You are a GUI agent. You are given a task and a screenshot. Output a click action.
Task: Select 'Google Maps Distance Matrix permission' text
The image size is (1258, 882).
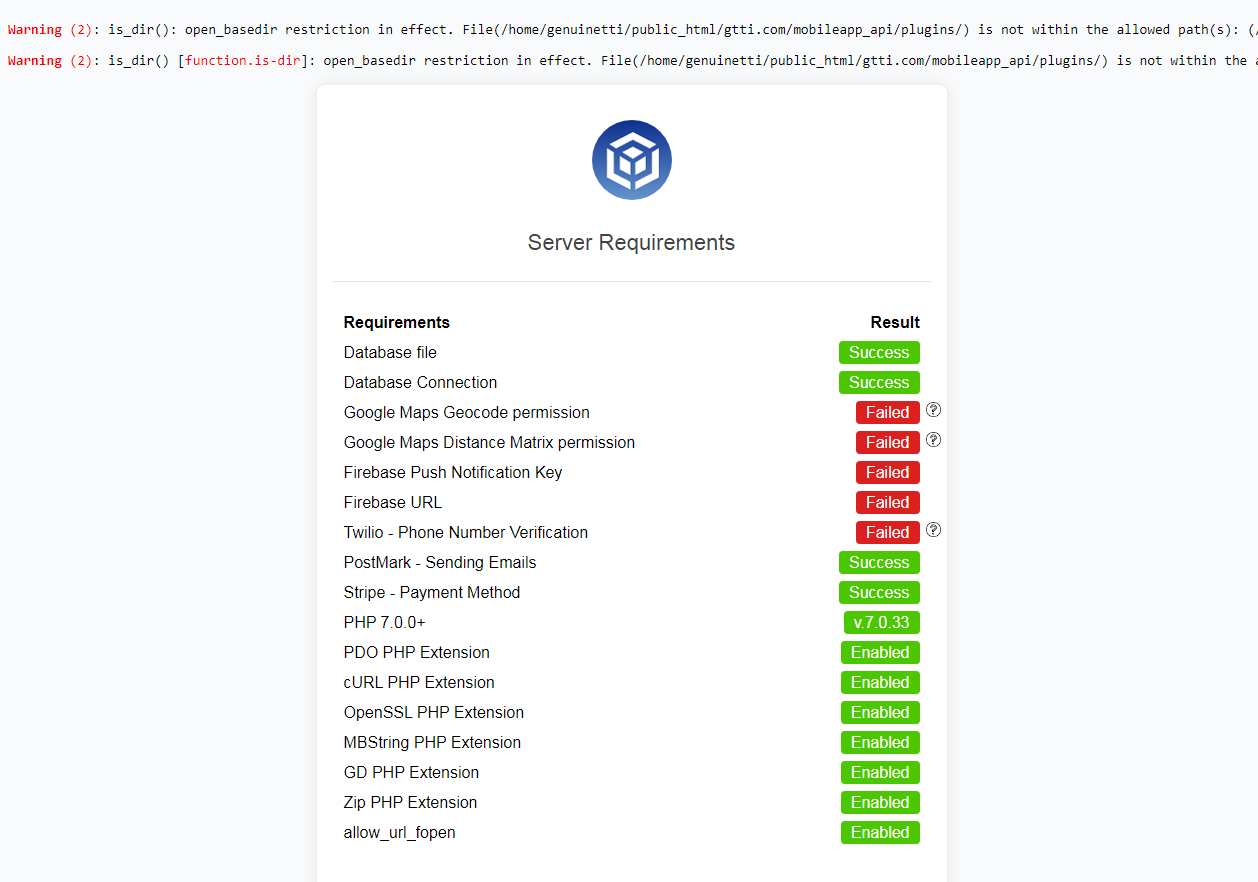pyautogui.click(x=489, y=442)
